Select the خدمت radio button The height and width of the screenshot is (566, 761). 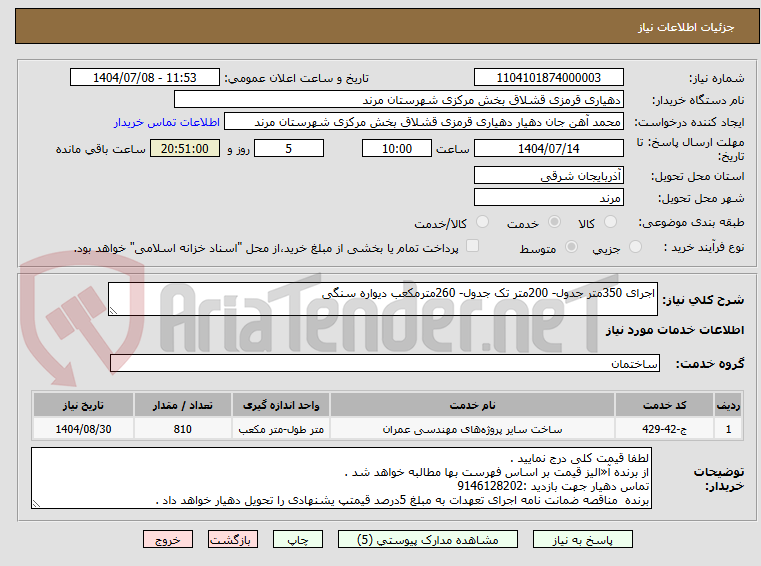[554, 222]
